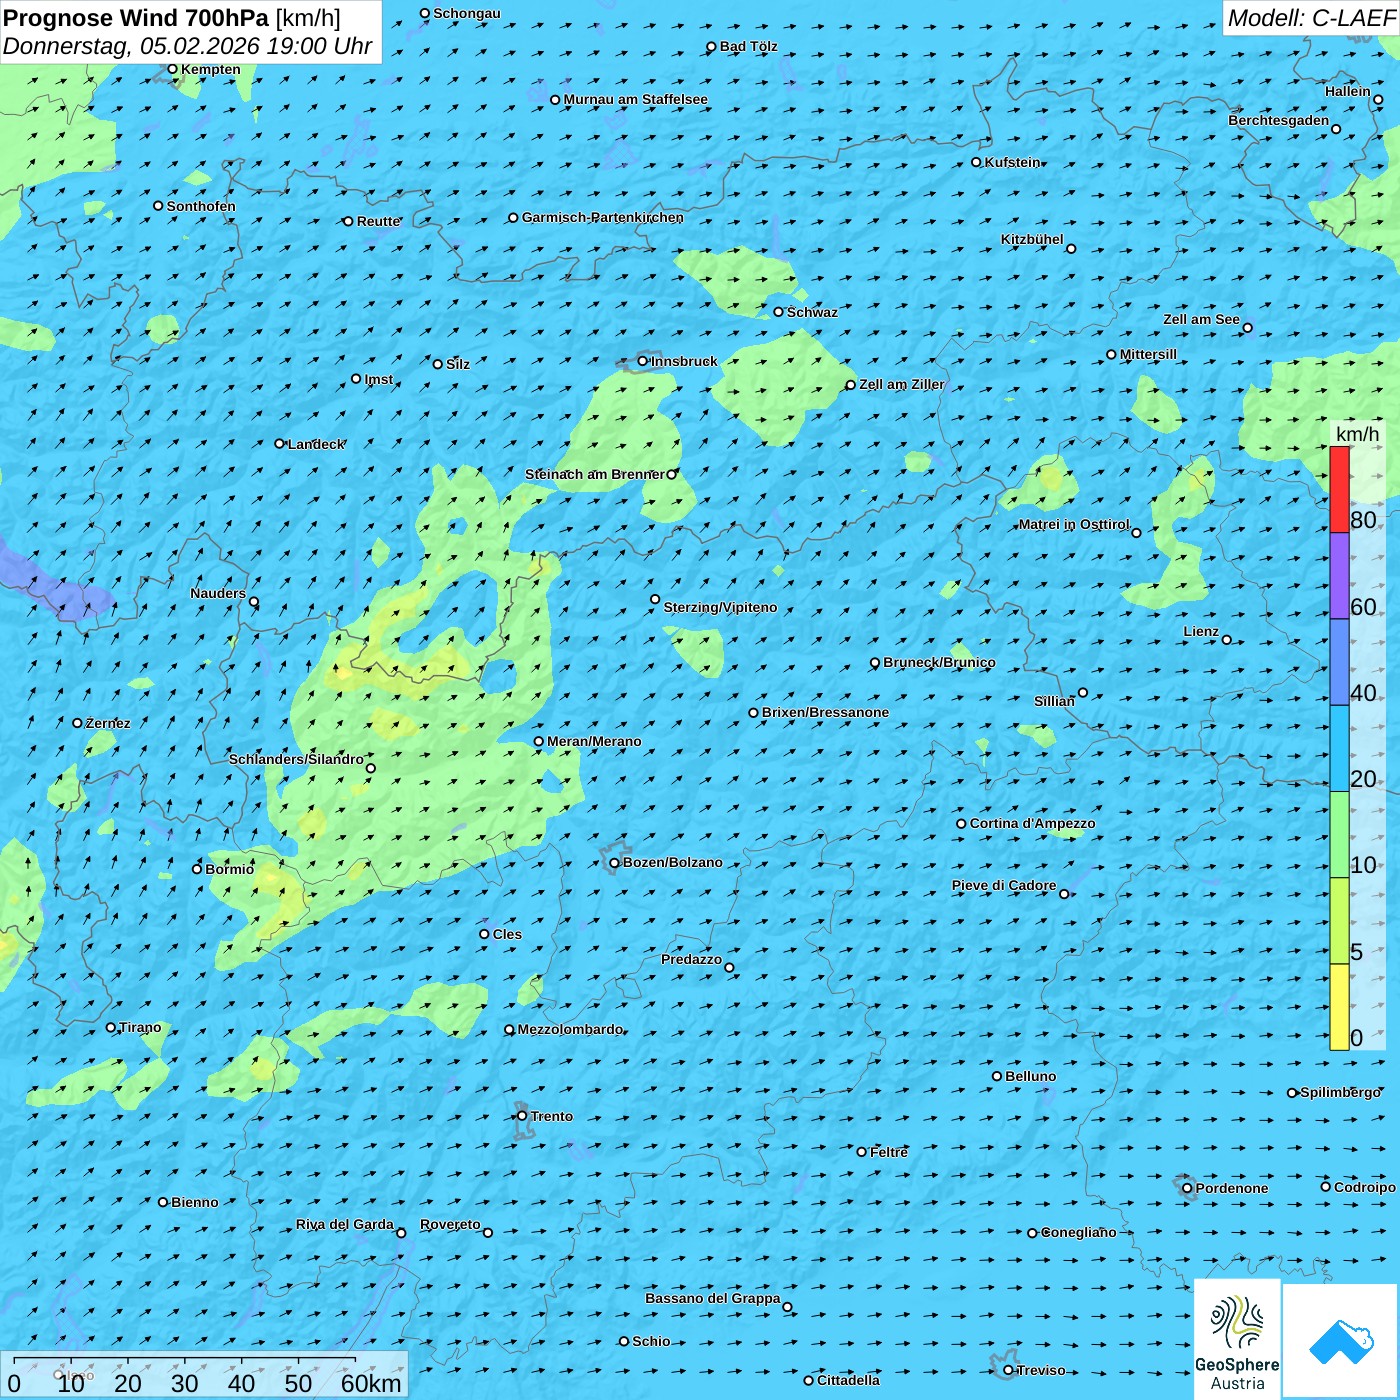
Task: Click the 'Tirano' label
Action: pyautogui.click(x=140, y=1027)
